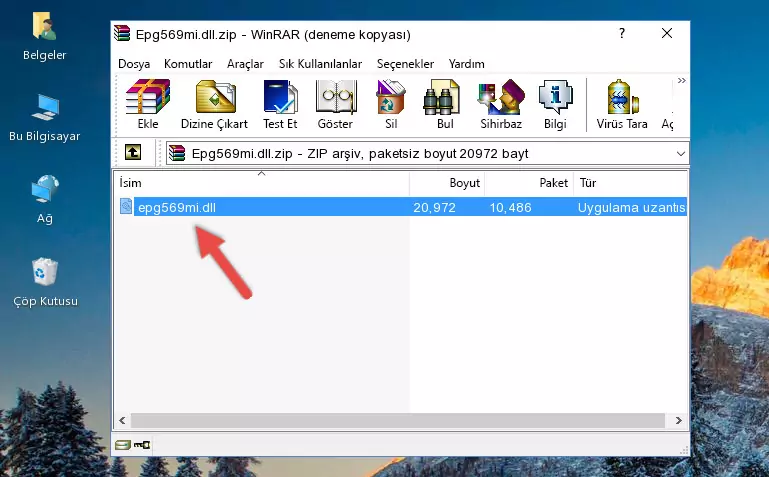Click the Uygulama uzantısı type cell

632,207
